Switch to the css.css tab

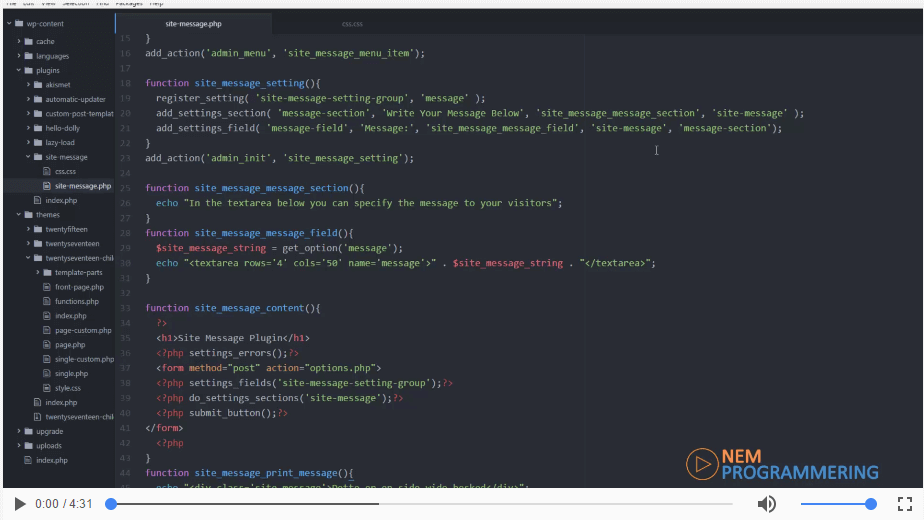tap(352, 23)
